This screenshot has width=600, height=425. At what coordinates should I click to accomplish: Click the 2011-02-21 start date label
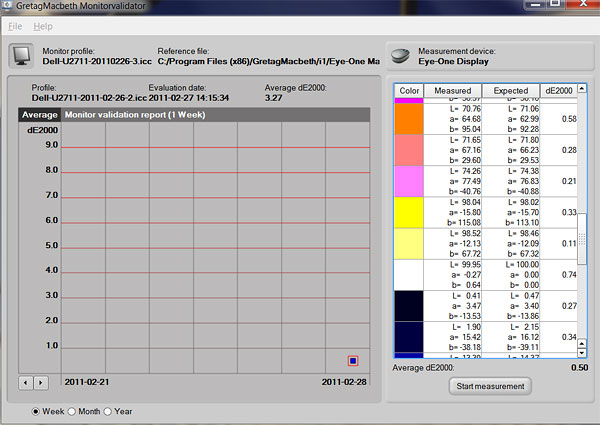pyautogui.click(x=86, y=382)
